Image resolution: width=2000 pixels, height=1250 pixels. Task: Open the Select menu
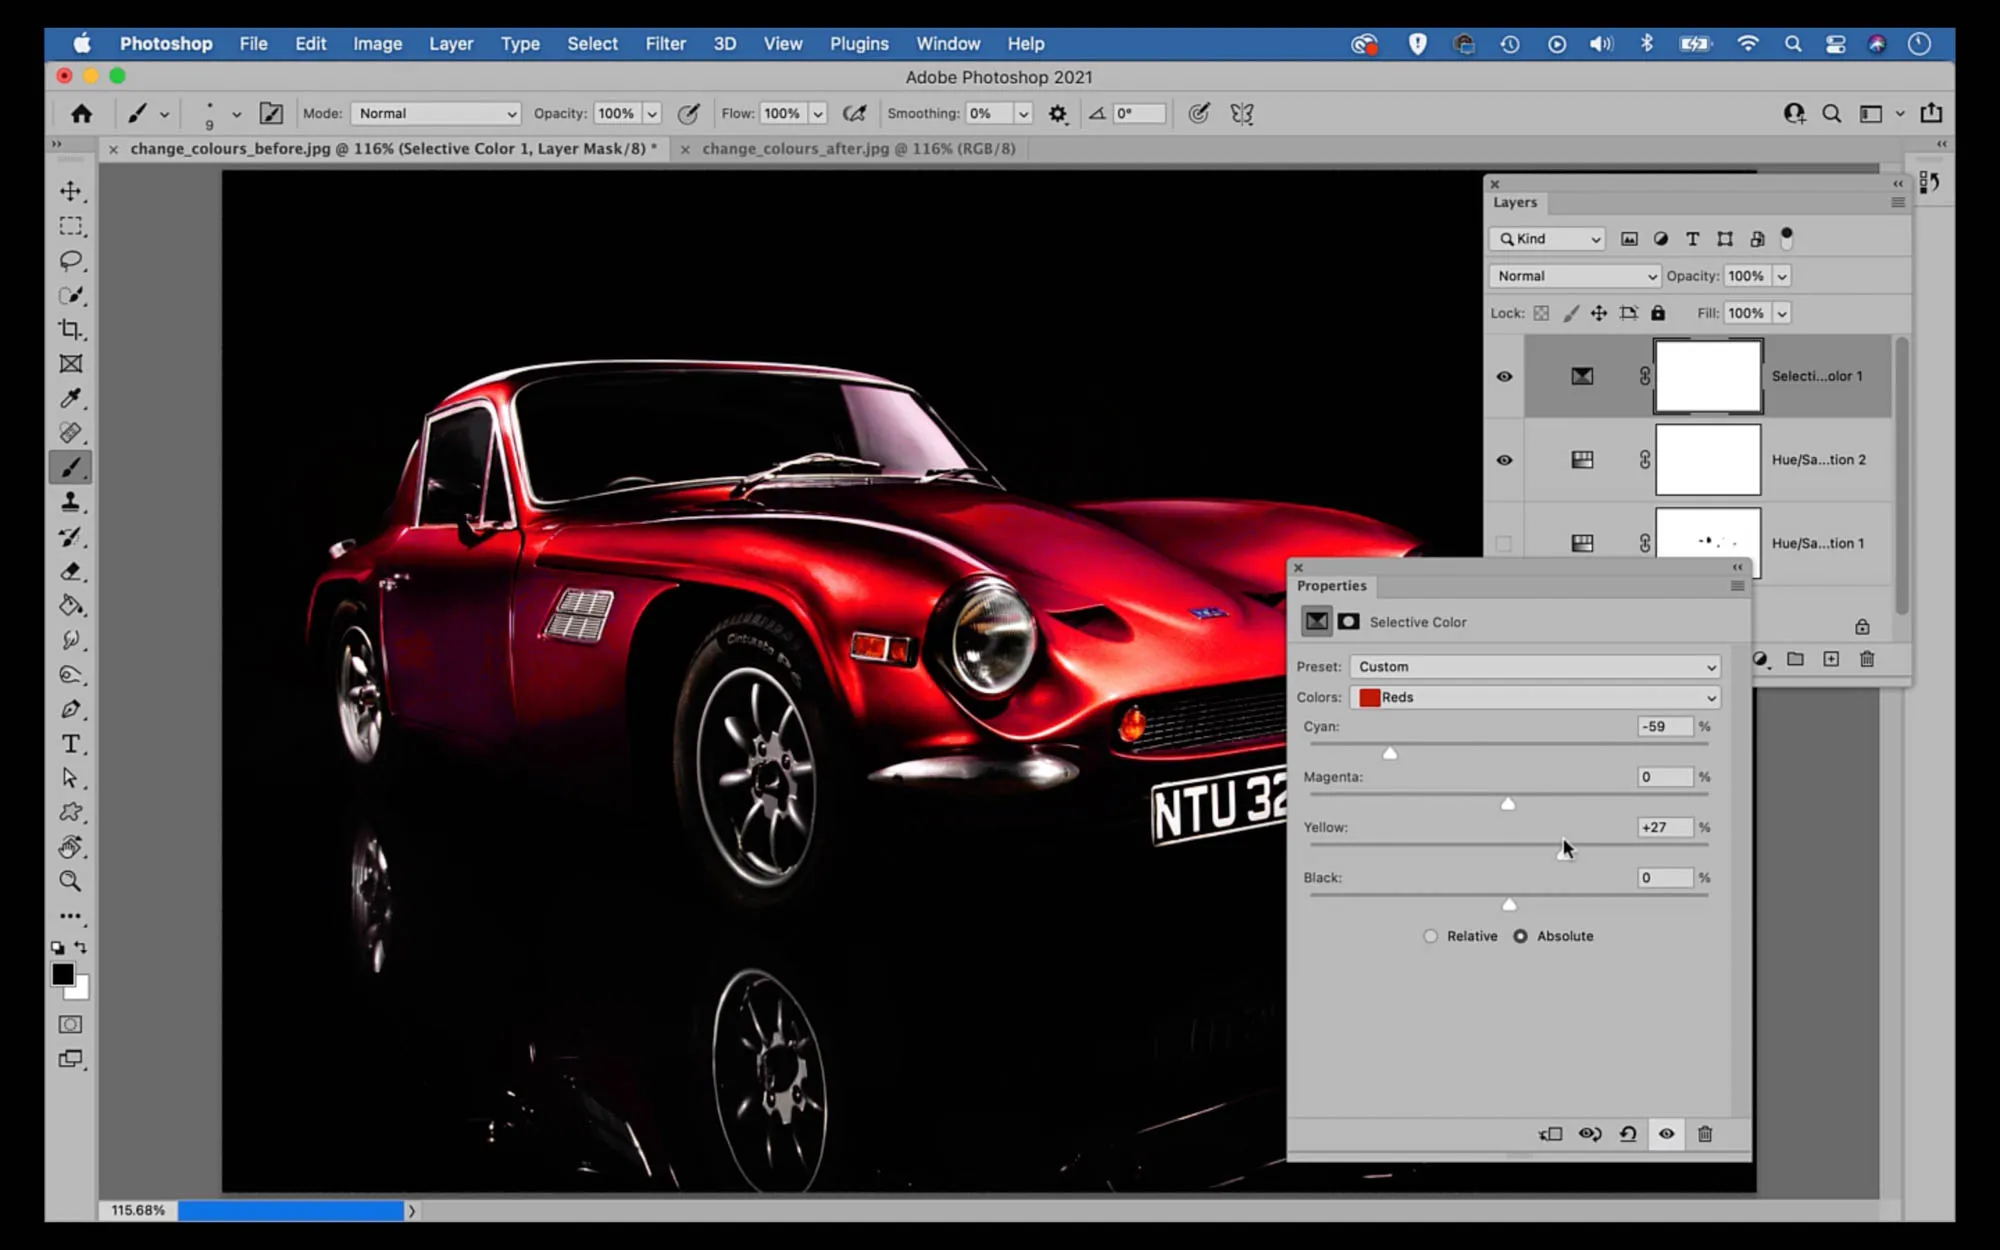pos(592,44)
